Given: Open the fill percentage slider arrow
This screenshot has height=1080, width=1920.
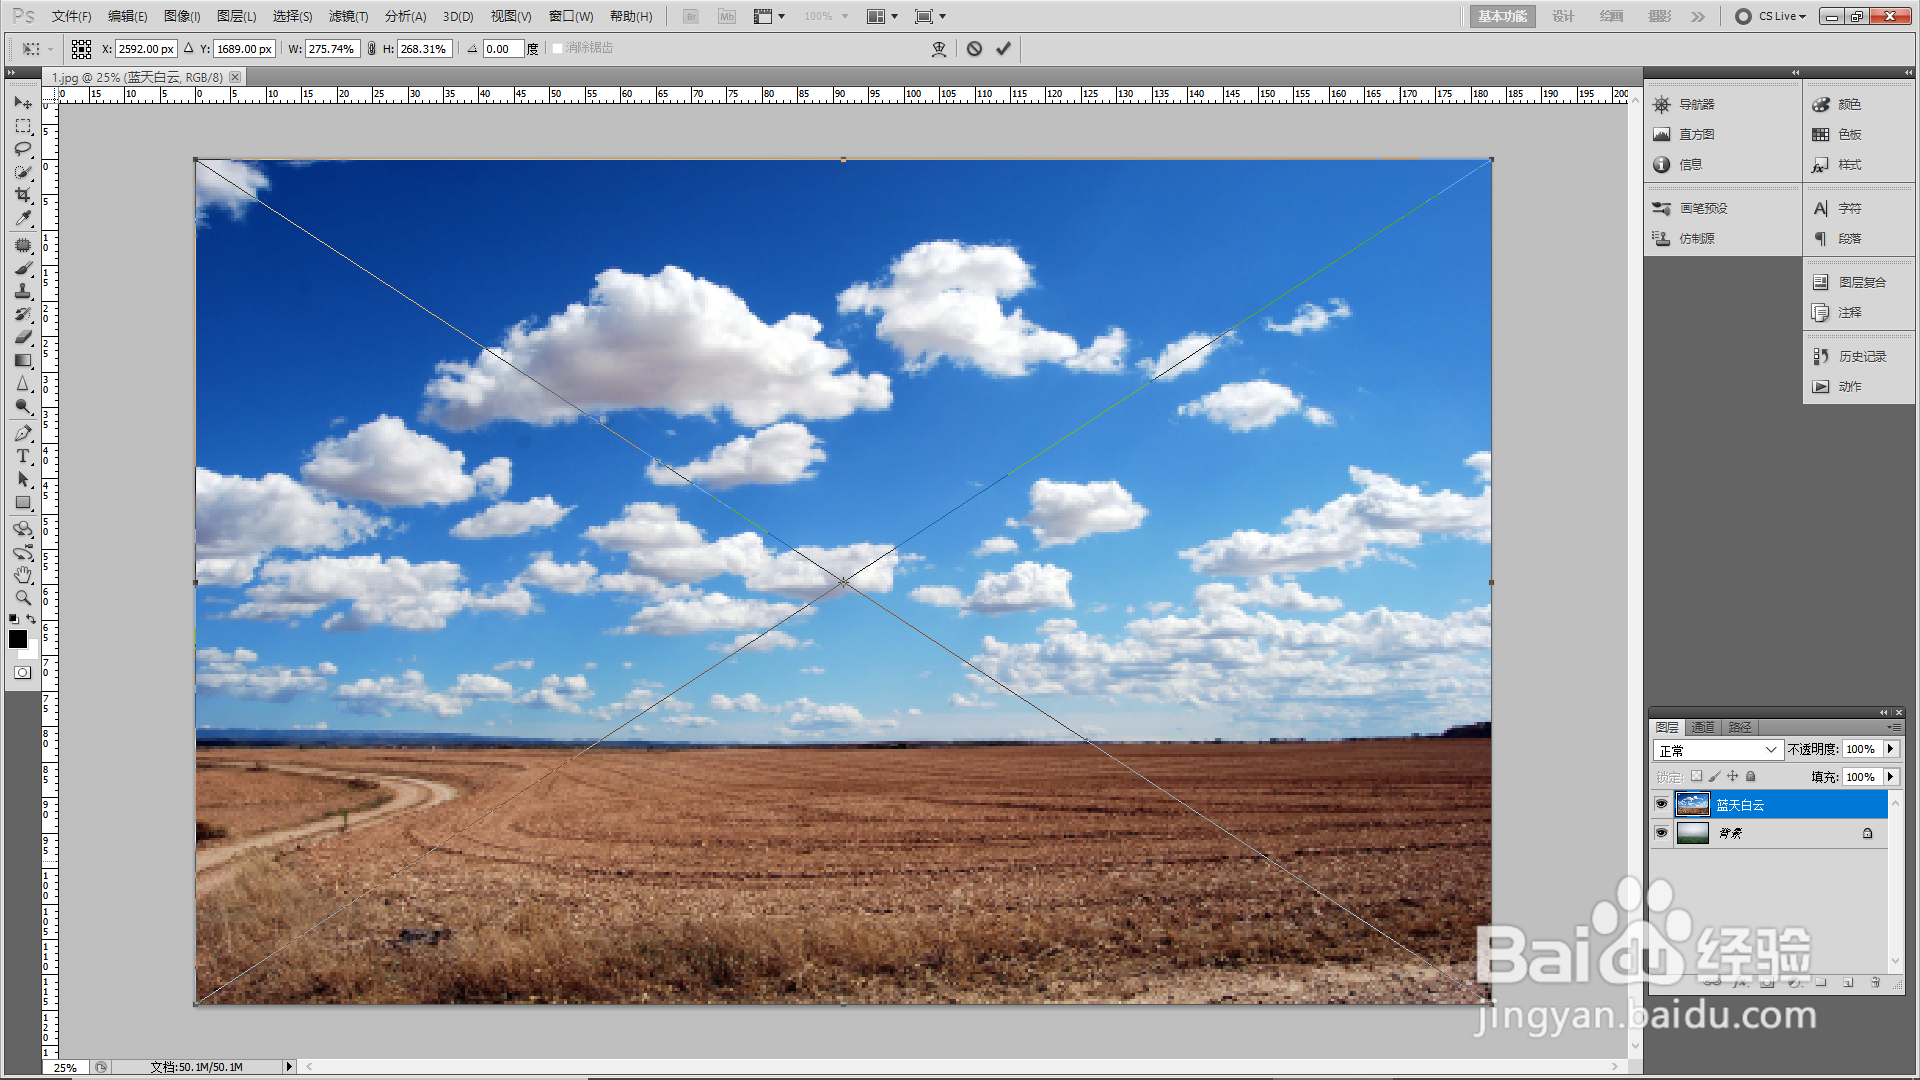Looking at the screenshot, I should coord(1890,777).
